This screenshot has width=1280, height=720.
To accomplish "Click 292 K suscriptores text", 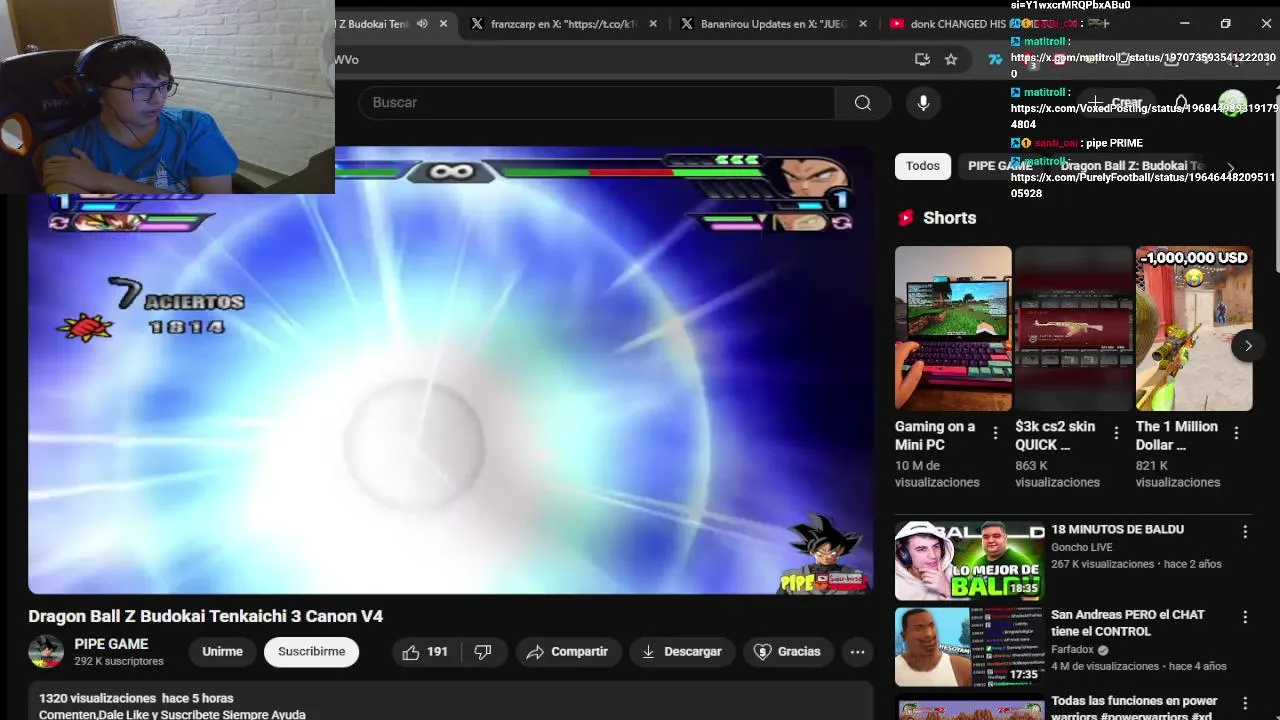I will point(118,661).
